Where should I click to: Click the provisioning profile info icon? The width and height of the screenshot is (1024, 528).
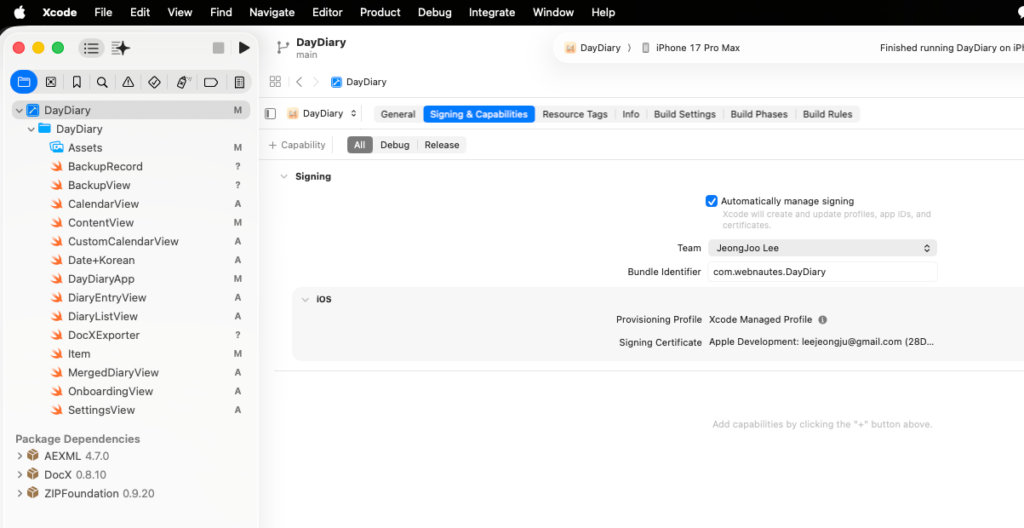(x=822, y=320)
